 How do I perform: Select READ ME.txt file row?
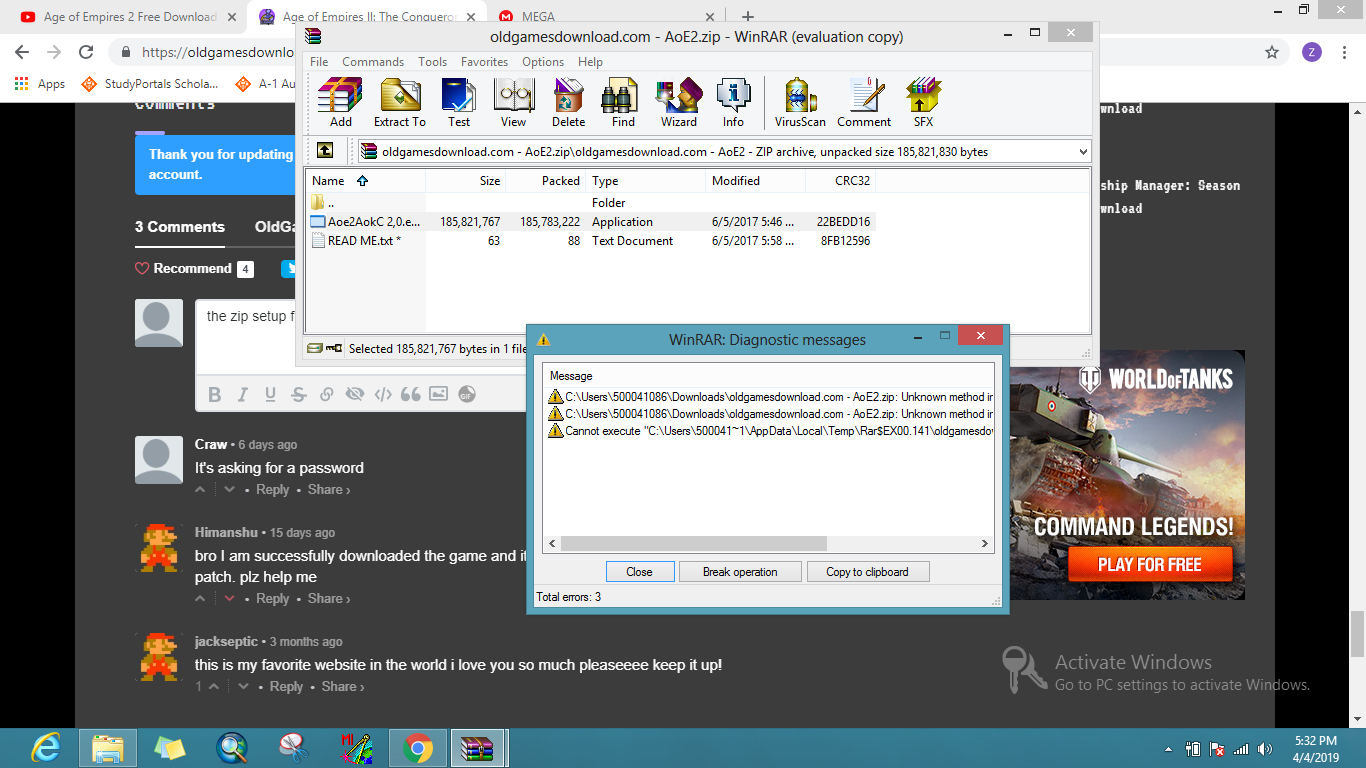click(590, 241)
